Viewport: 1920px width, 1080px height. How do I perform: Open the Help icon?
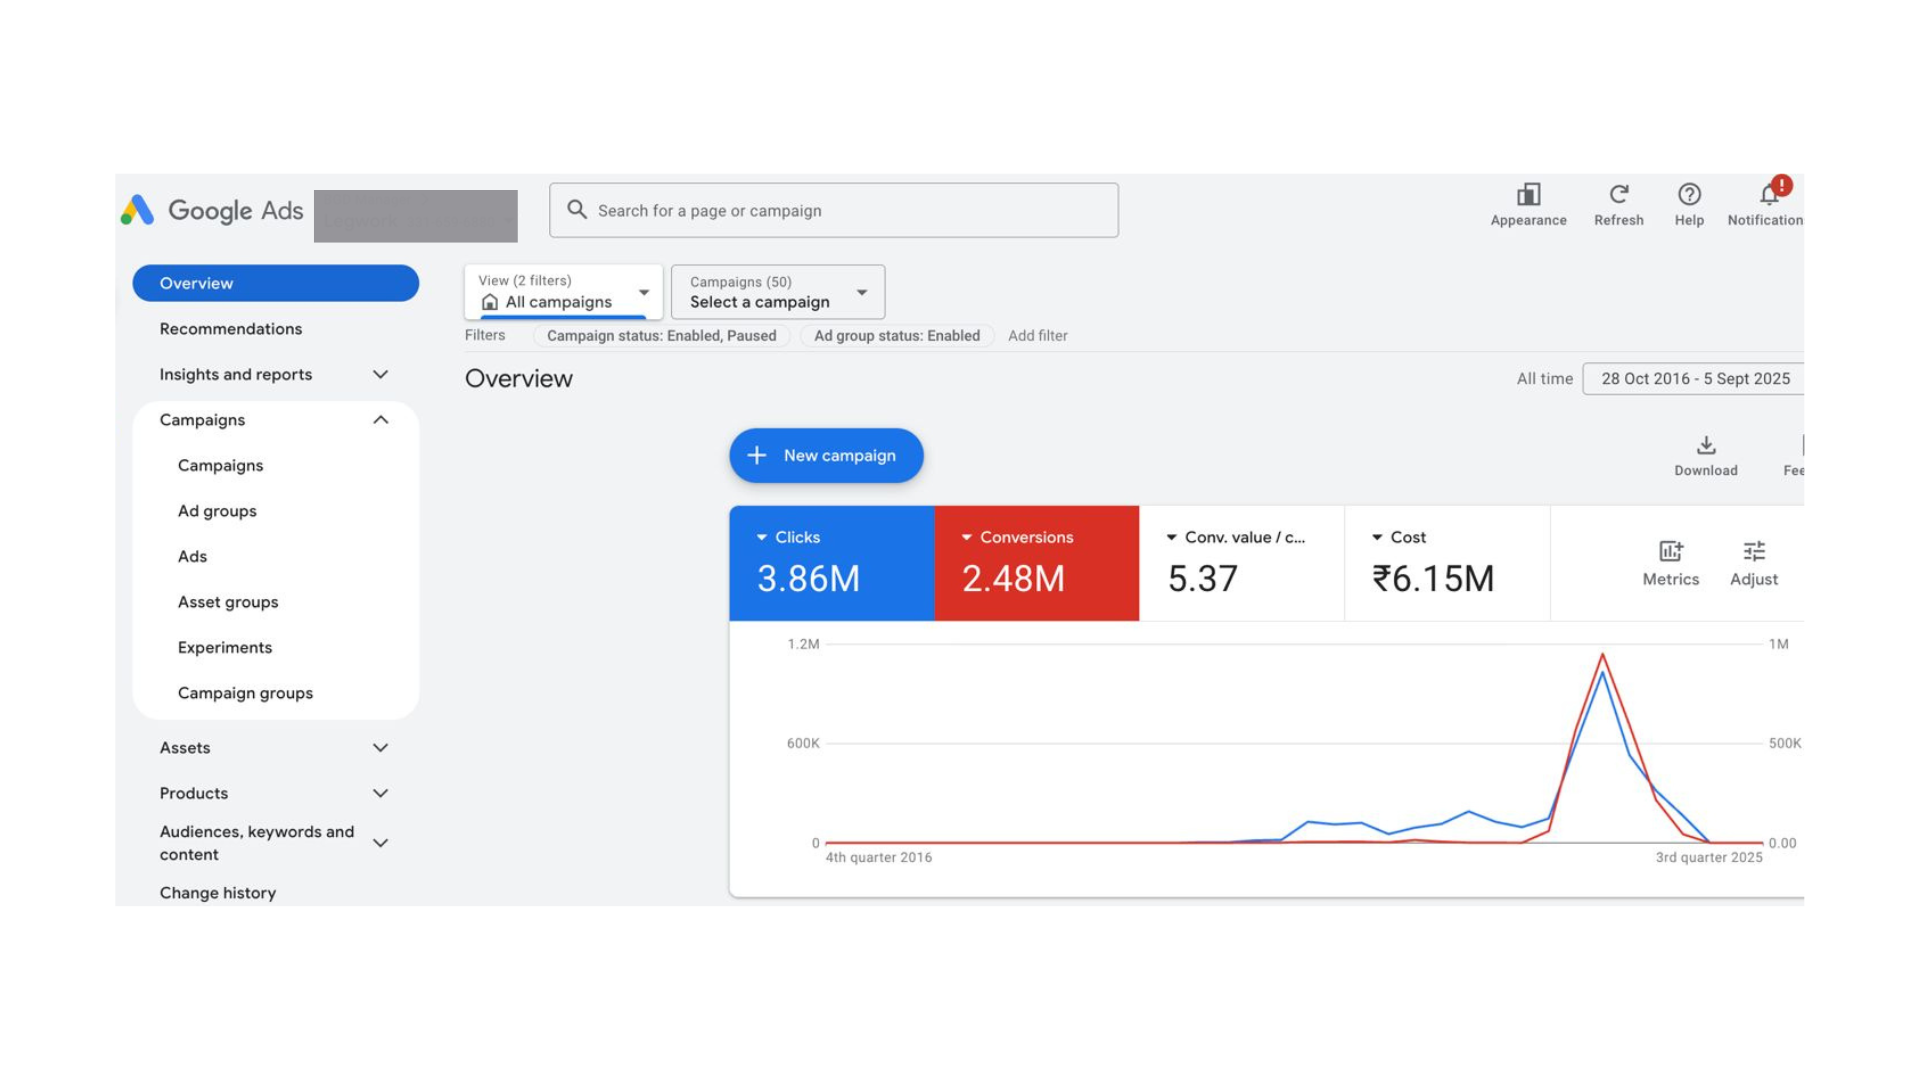tap(1689, 195)
